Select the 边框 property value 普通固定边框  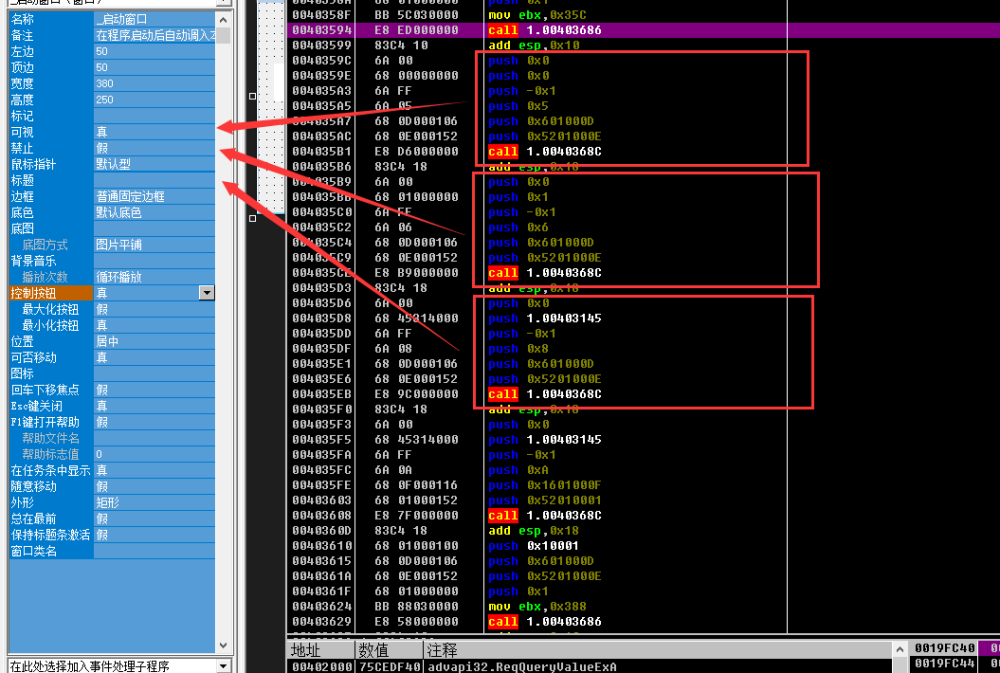tap(150, 196)
